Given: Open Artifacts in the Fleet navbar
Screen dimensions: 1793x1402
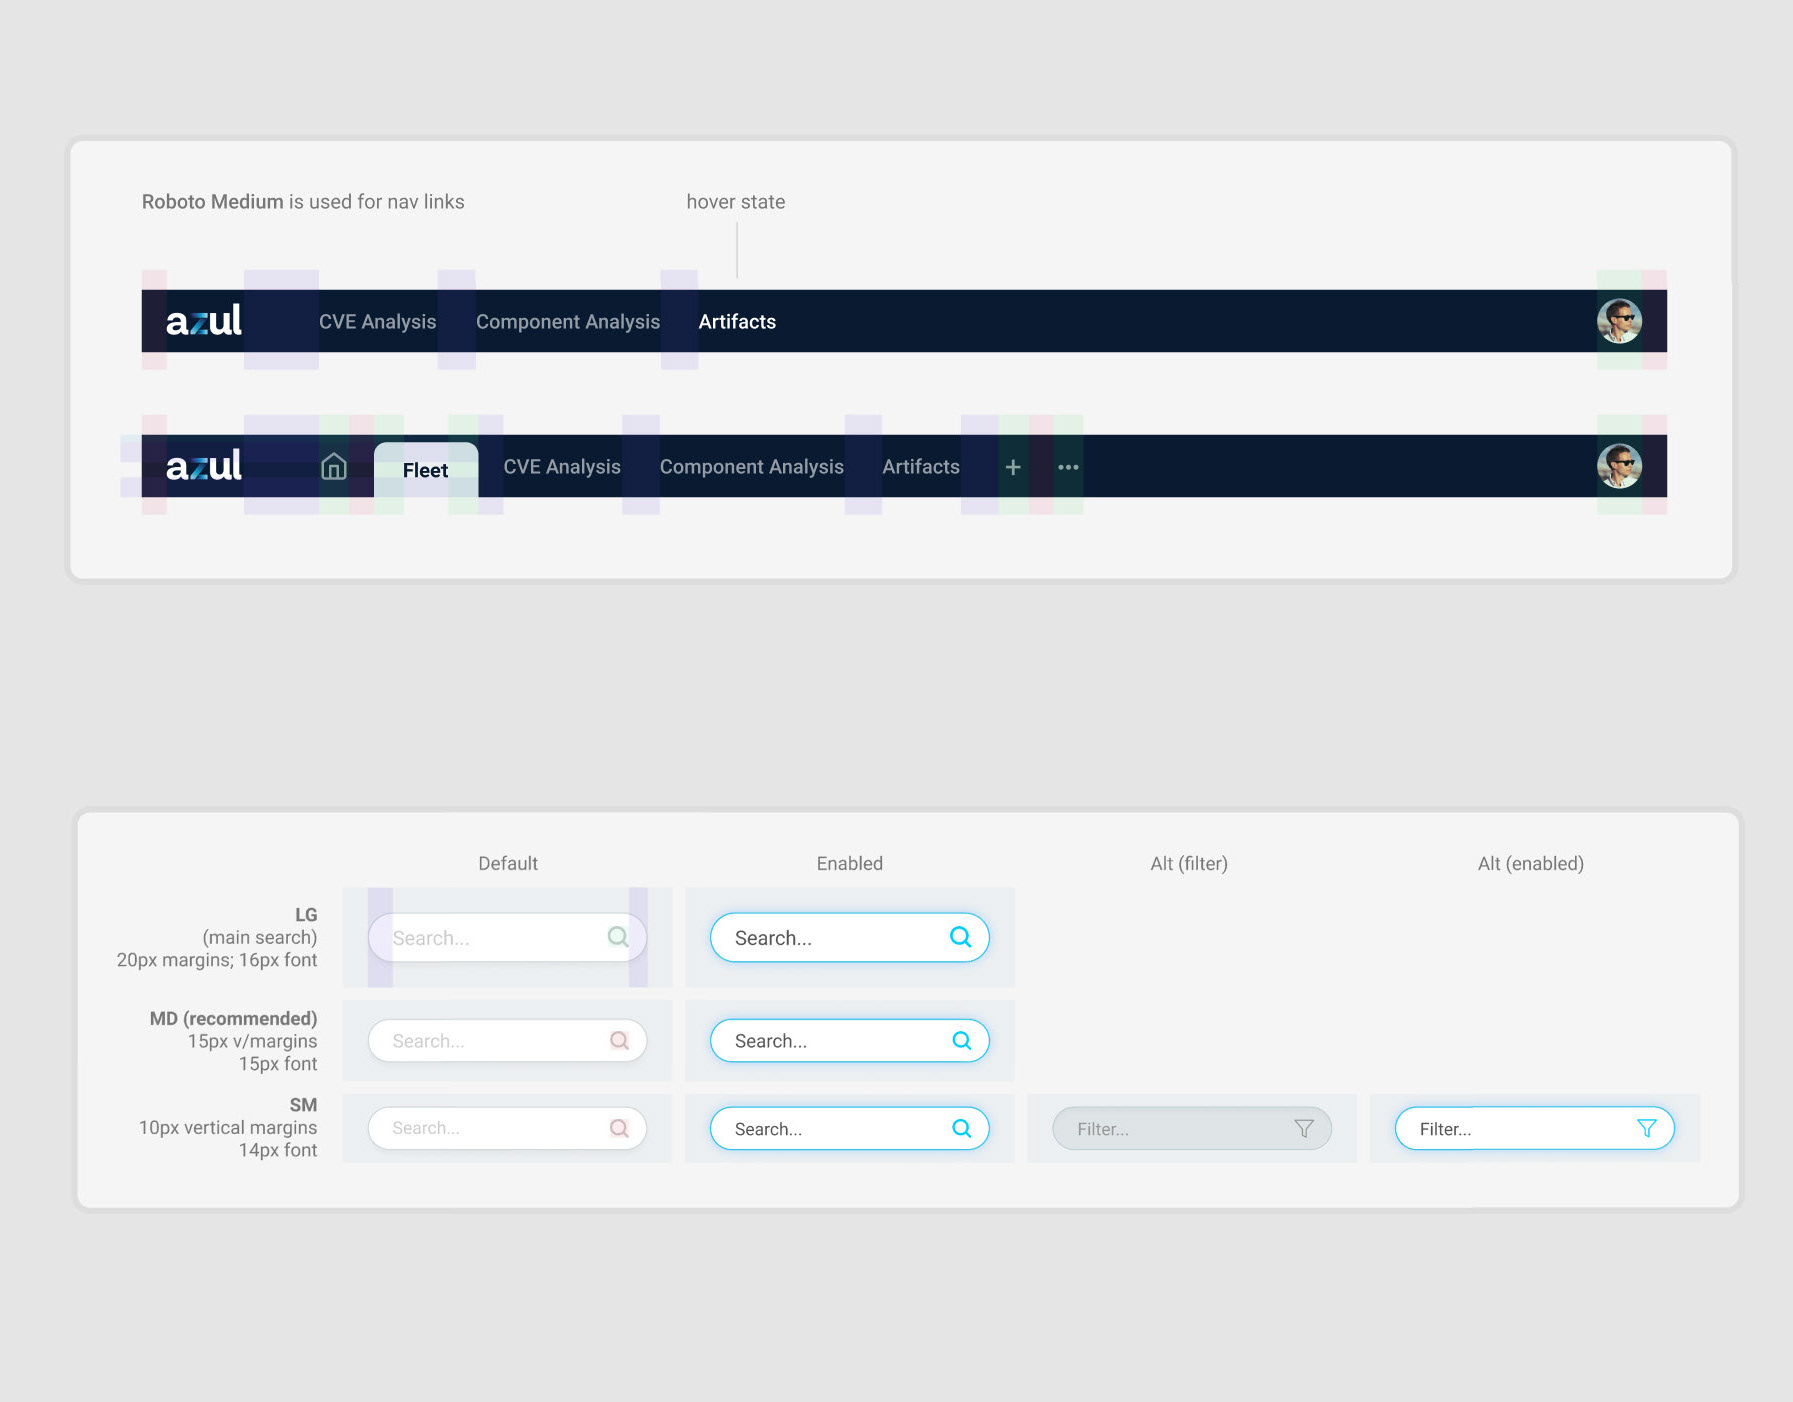Looking at the screenshot, I should 921,467.
